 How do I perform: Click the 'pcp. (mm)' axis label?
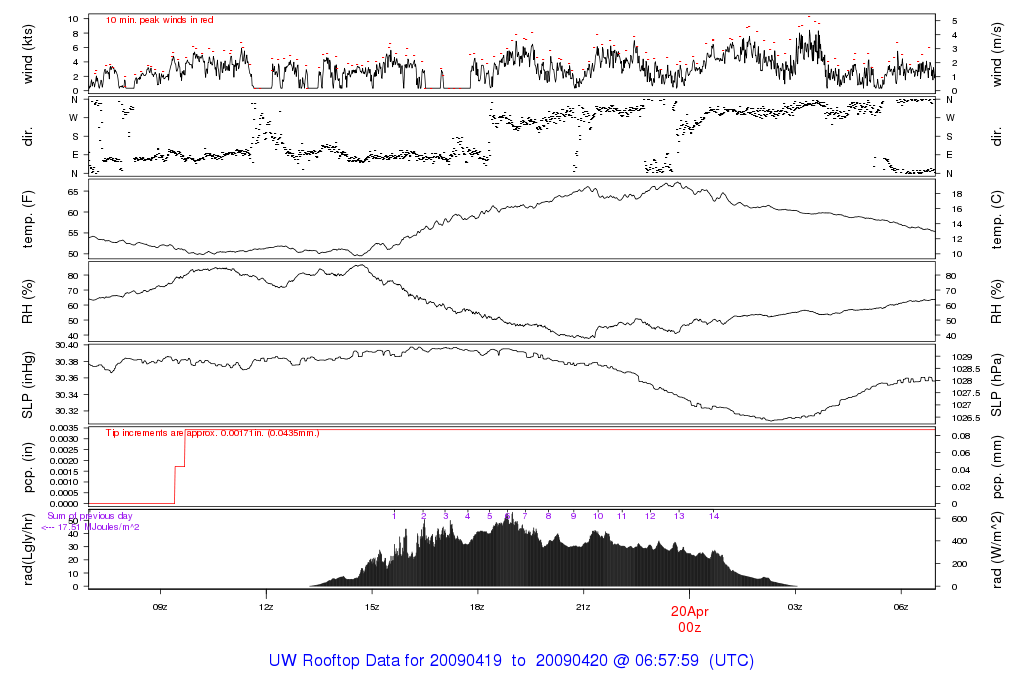pos(997,468)
